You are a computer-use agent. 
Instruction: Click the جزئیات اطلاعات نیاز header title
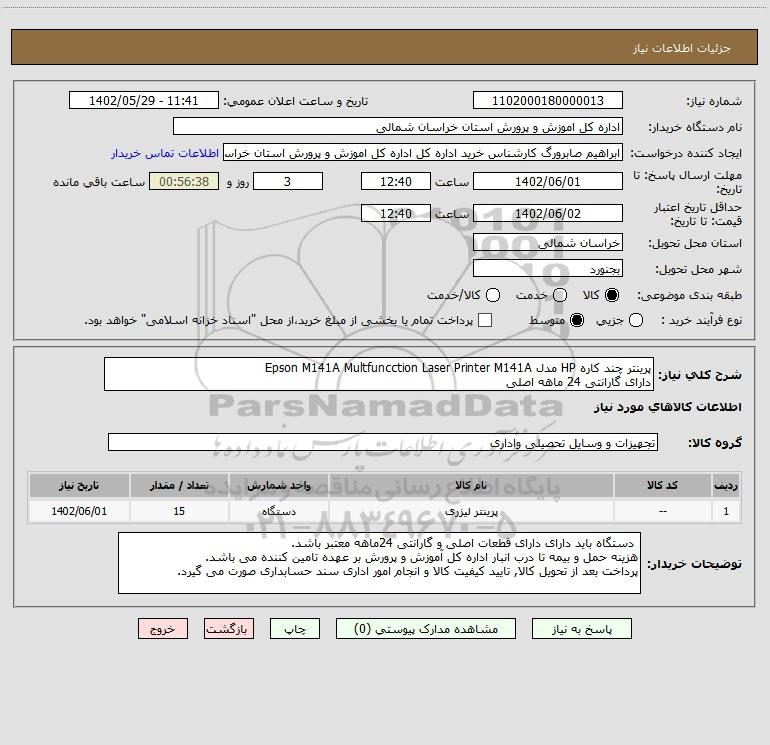(681, 48)
